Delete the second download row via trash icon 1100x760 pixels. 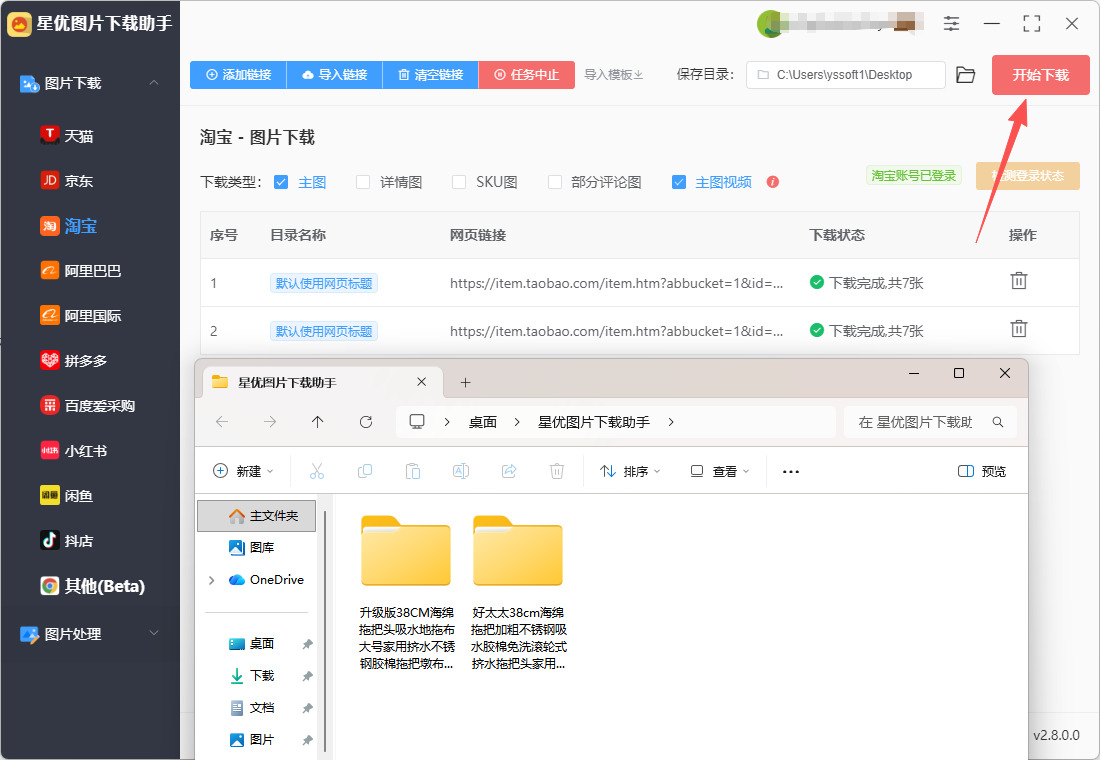(x=1019, y=328)
